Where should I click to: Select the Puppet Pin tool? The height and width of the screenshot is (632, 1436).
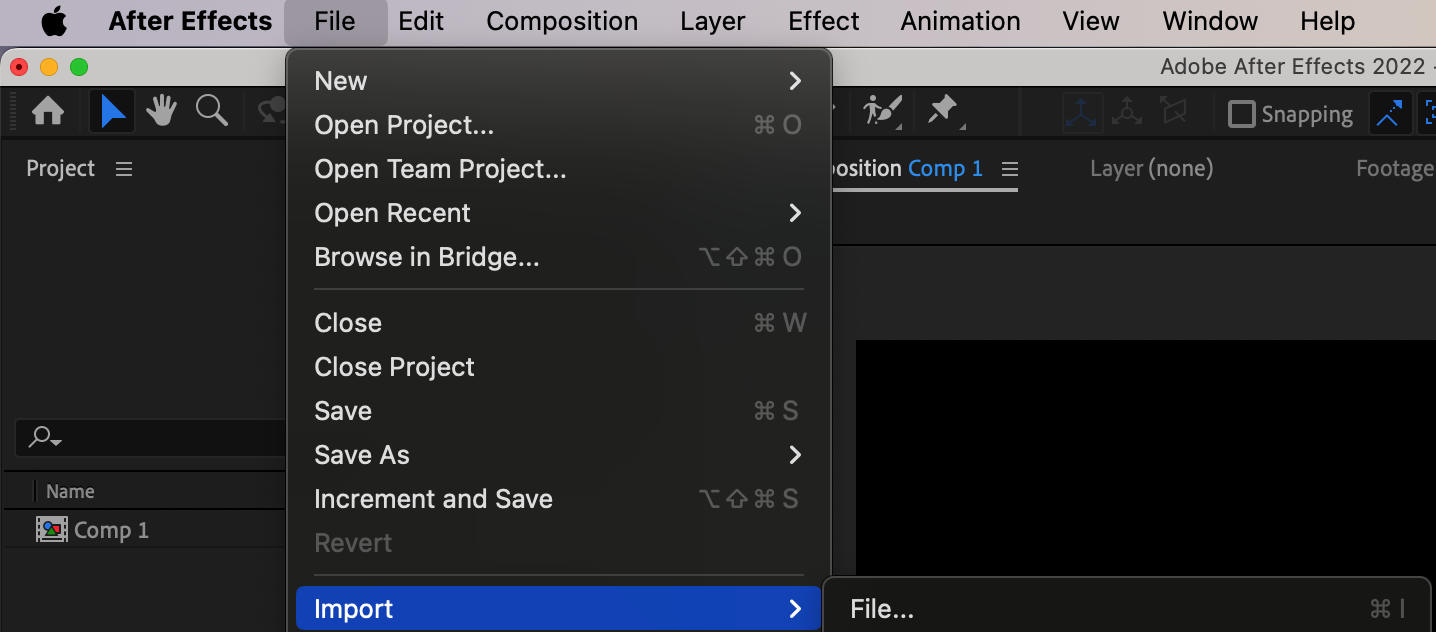[x=943, y=112]
